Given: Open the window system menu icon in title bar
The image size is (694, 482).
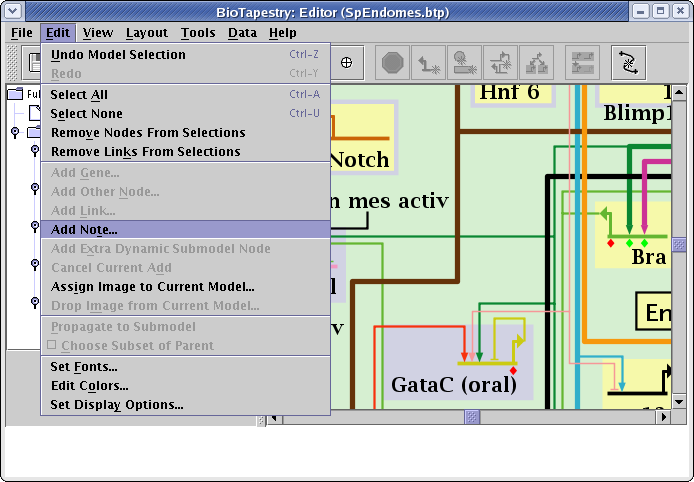Looking at the screenshot, I should (14, 12).
